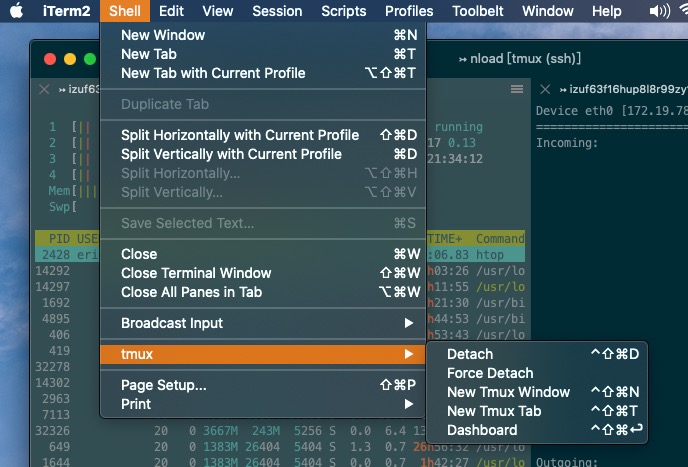Viewport: 688px width, 467px height.
Task: Expand the Print submenu
Action: [263, 404]
